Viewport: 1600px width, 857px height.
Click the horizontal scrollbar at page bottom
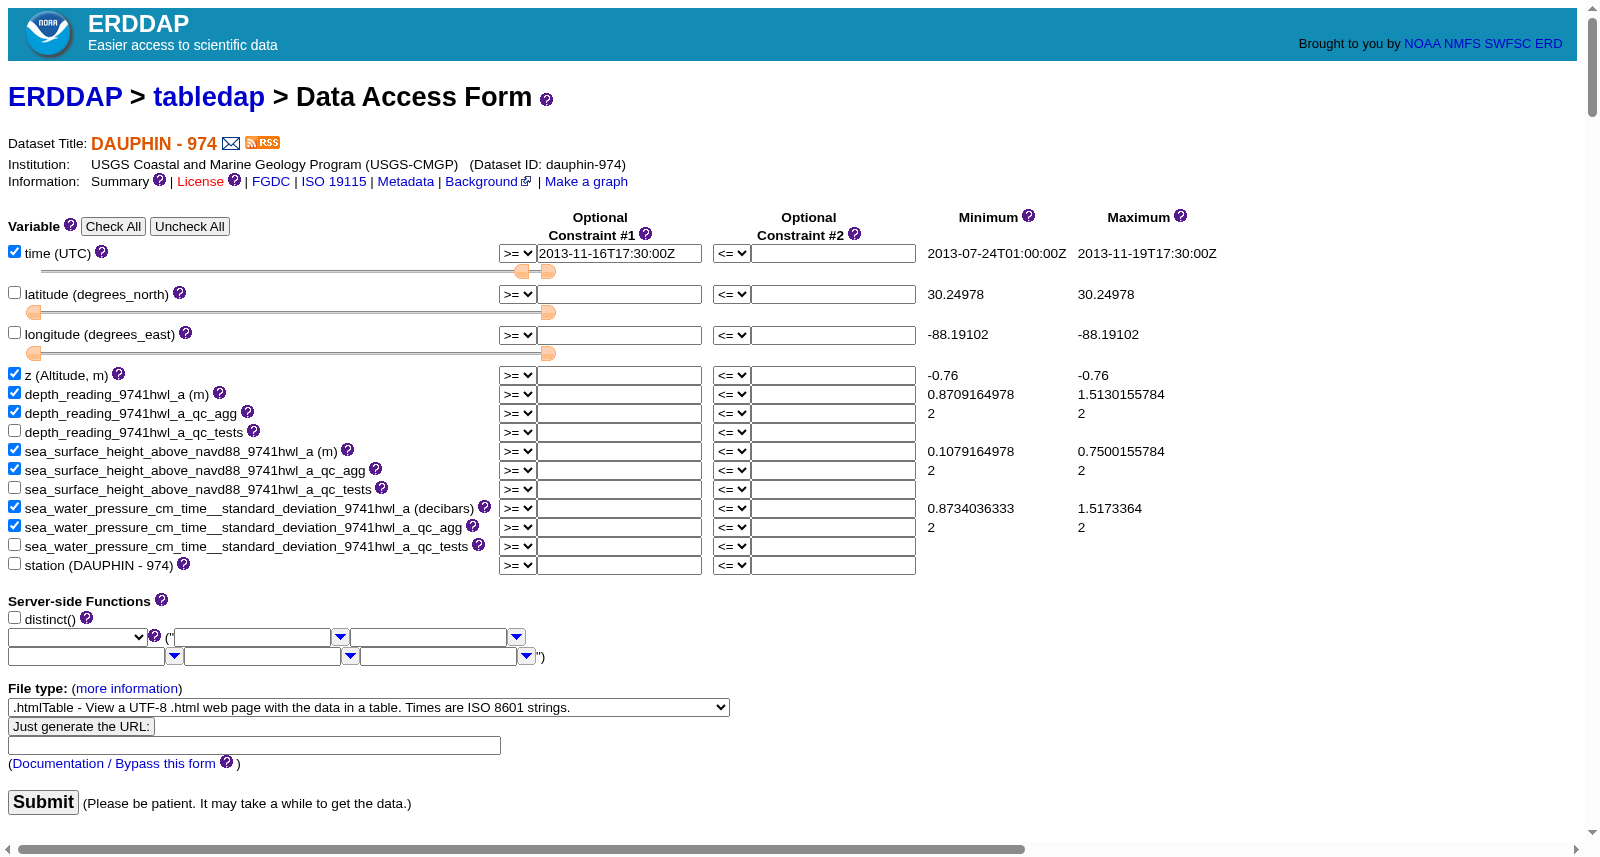coord(521,850)
